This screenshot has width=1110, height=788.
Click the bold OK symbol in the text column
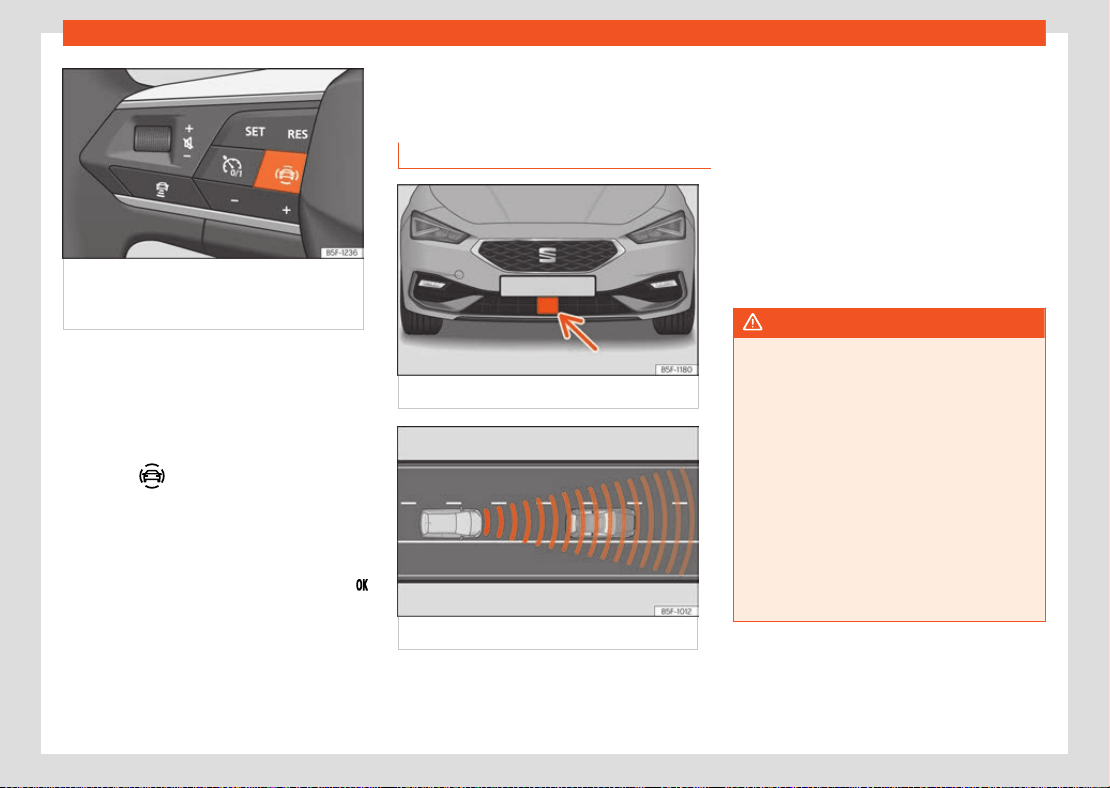(362, 585)
